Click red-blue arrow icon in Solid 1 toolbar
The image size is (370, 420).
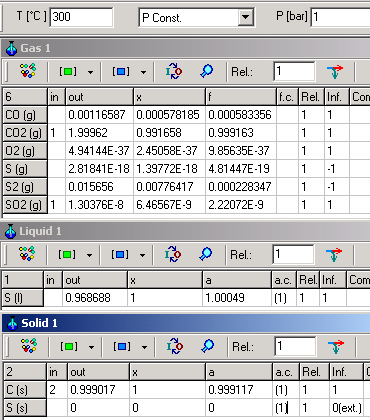click(x=336, y=347)
